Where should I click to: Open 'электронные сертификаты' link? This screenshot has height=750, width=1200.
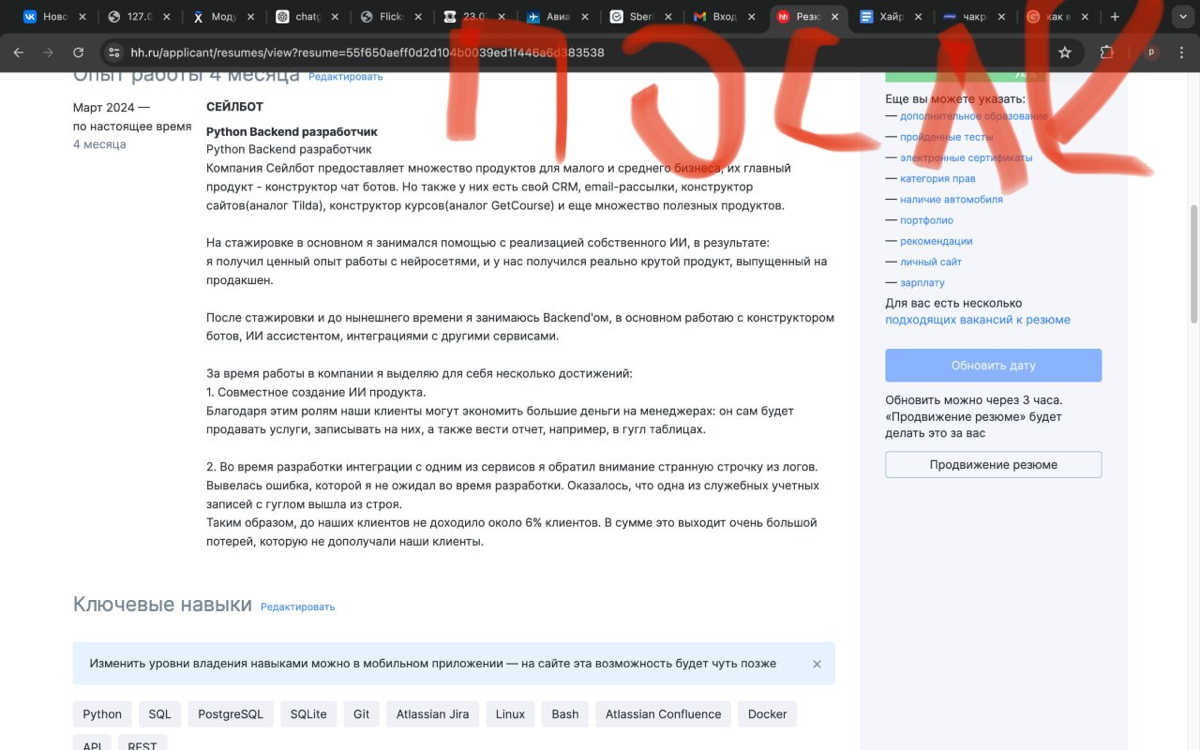pyautogui.click(x=965, y=158)
